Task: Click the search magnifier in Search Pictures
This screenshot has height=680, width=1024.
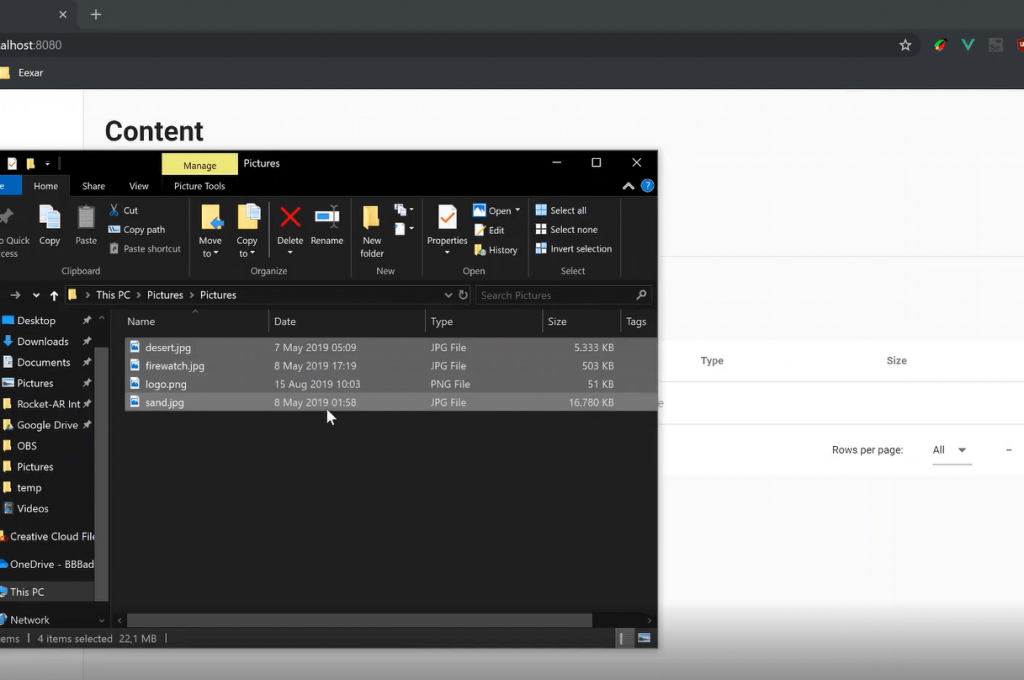Action: point(641,295)
